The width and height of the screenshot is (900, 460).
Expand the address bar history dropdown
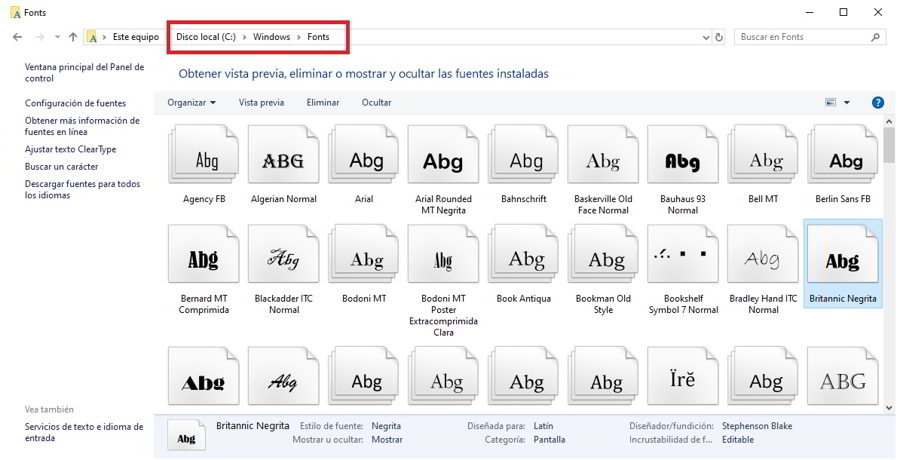tap(706, 37)
